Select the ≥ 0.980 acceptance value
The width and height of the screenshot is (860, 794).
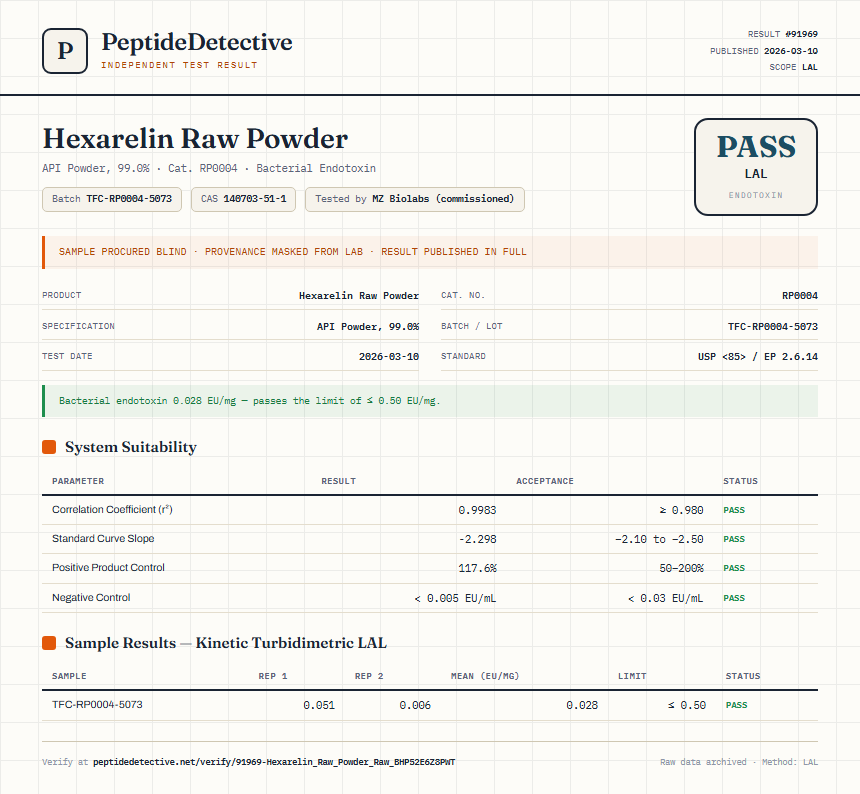[x=681, y=510]
